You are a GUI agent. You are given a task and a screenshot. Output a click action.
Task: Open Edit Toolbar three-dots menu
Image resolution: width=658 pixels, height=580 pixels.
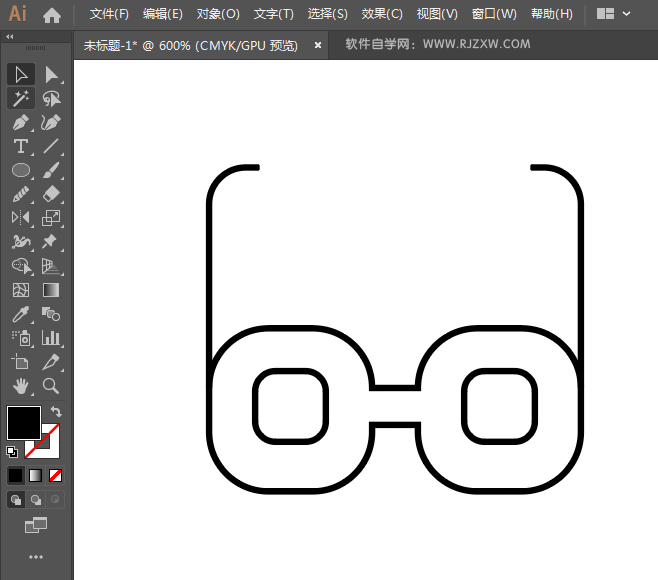pyautogui.click(x=36, y=556)
